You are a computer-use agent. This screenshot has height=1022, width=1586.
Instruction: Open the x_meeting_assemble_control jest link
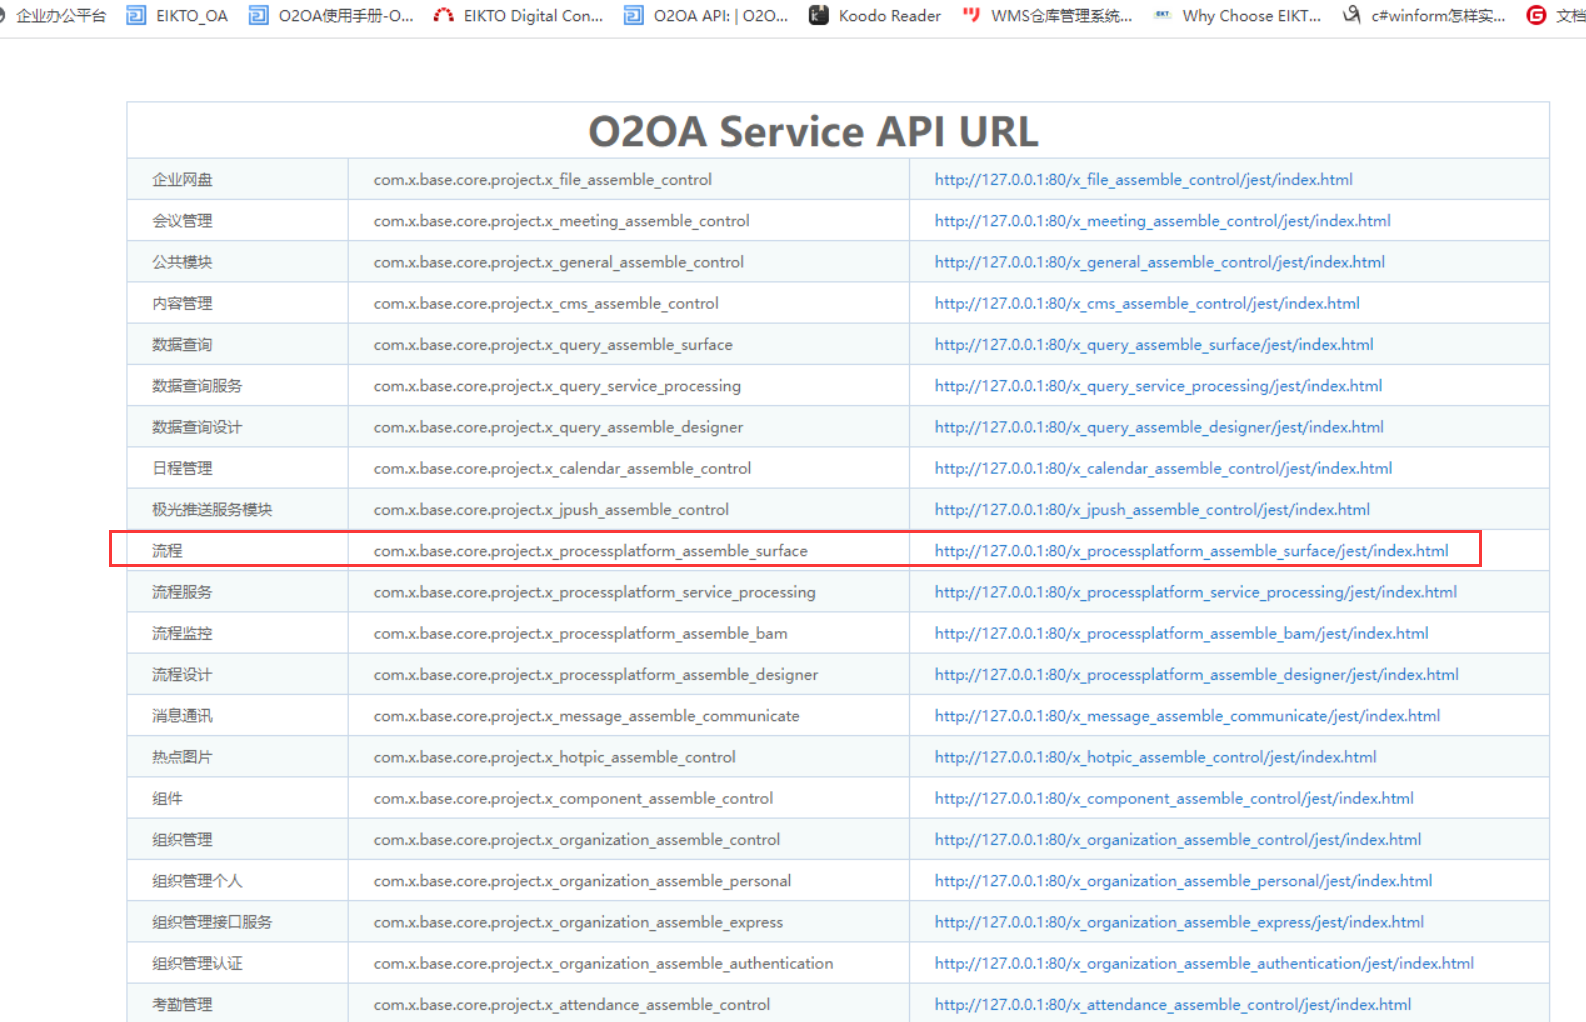[1162, 221]
